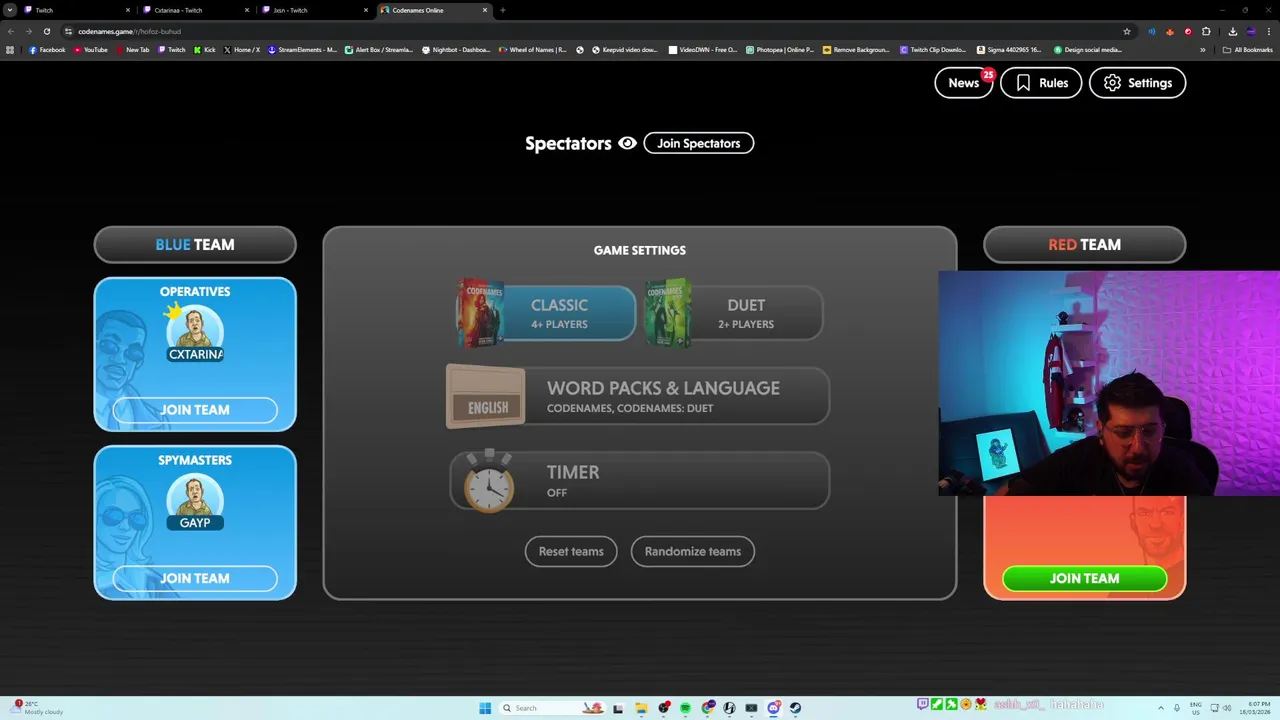Open the Facebook bookmark
Viewport: 1280px width, 720px height.
coord(47,49)
